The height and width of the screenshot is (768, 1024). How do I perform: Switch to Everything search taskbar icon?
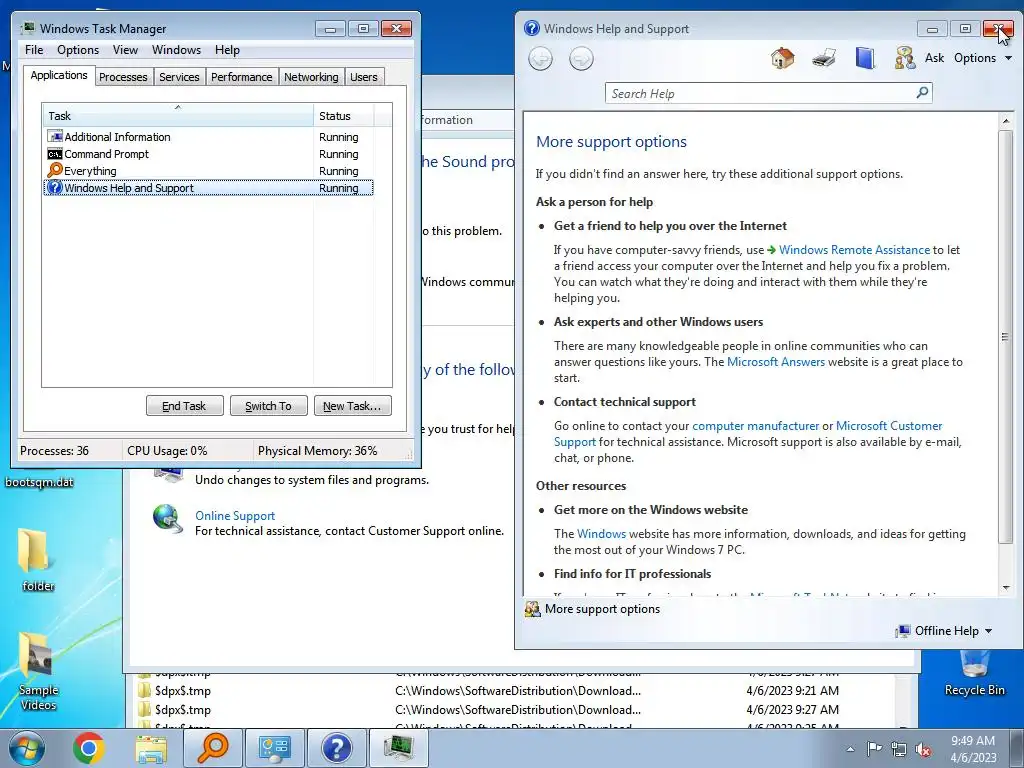[x=213, y=748]
